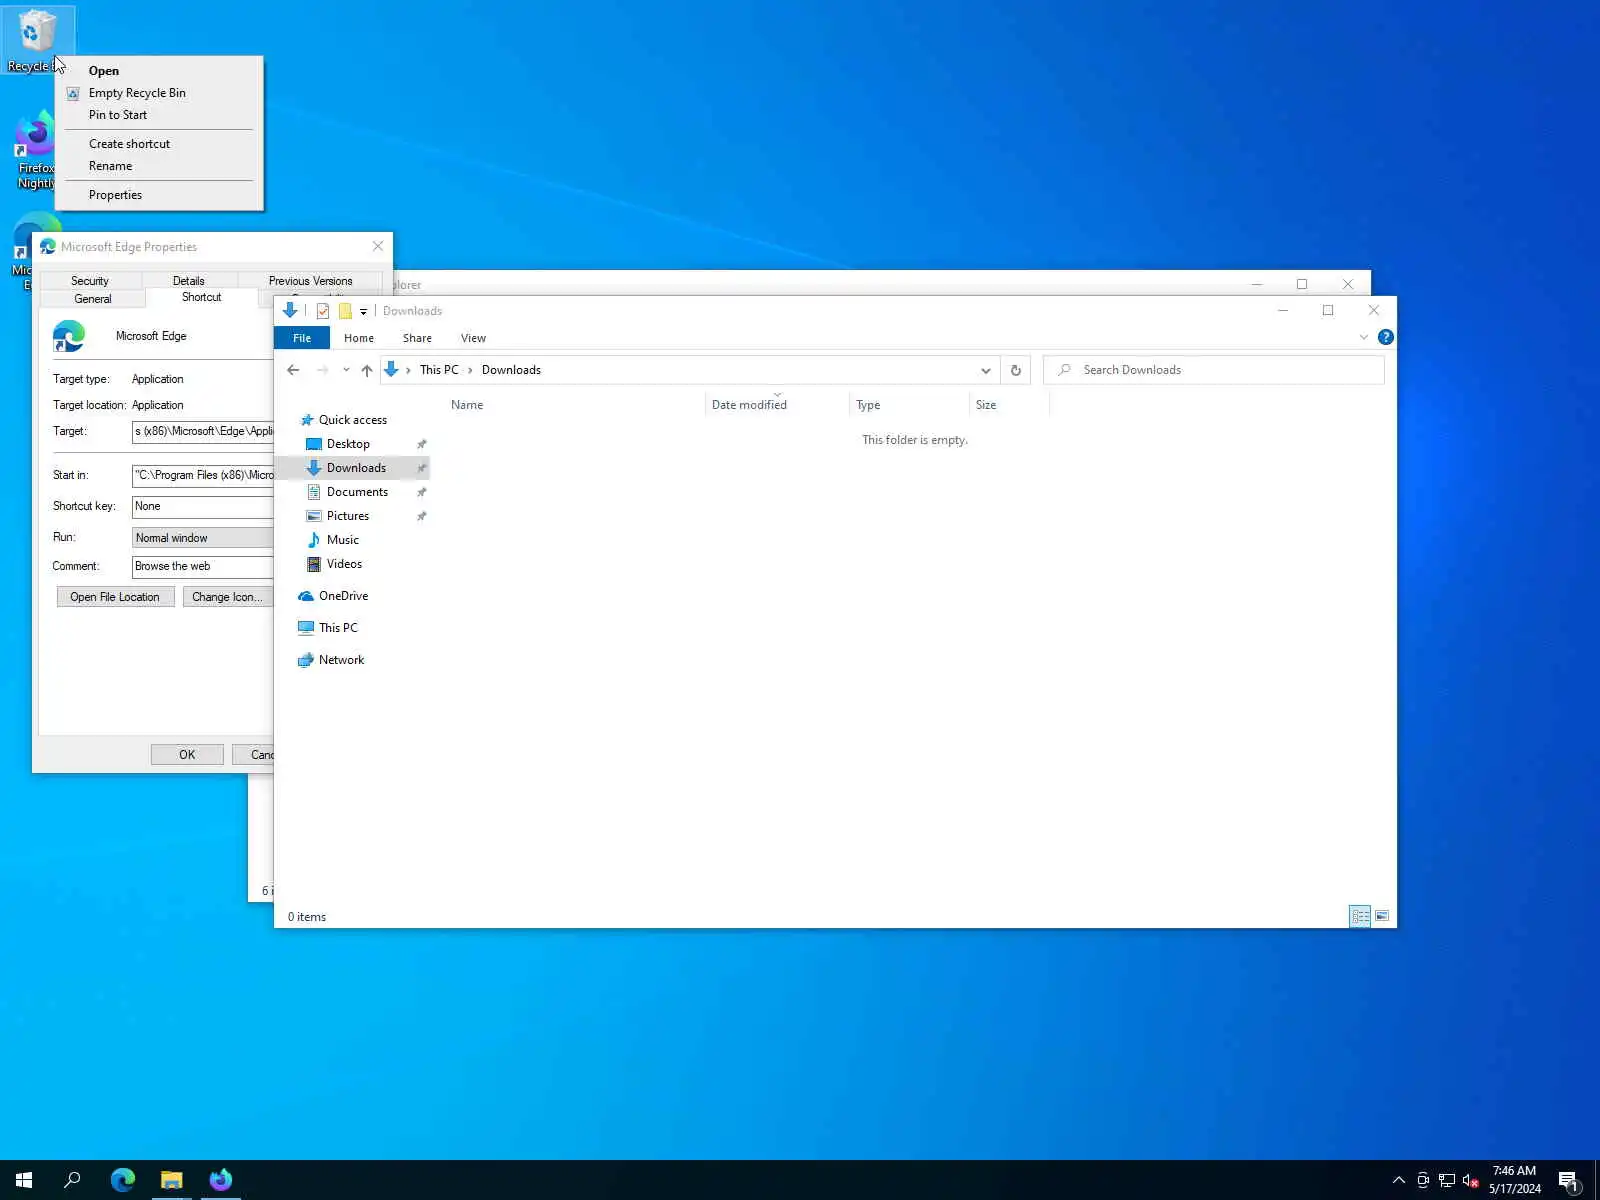The image size is (1600, 1200).
Task: Switch to Details view icon in status bar
Action: [x=1360, y=916]
